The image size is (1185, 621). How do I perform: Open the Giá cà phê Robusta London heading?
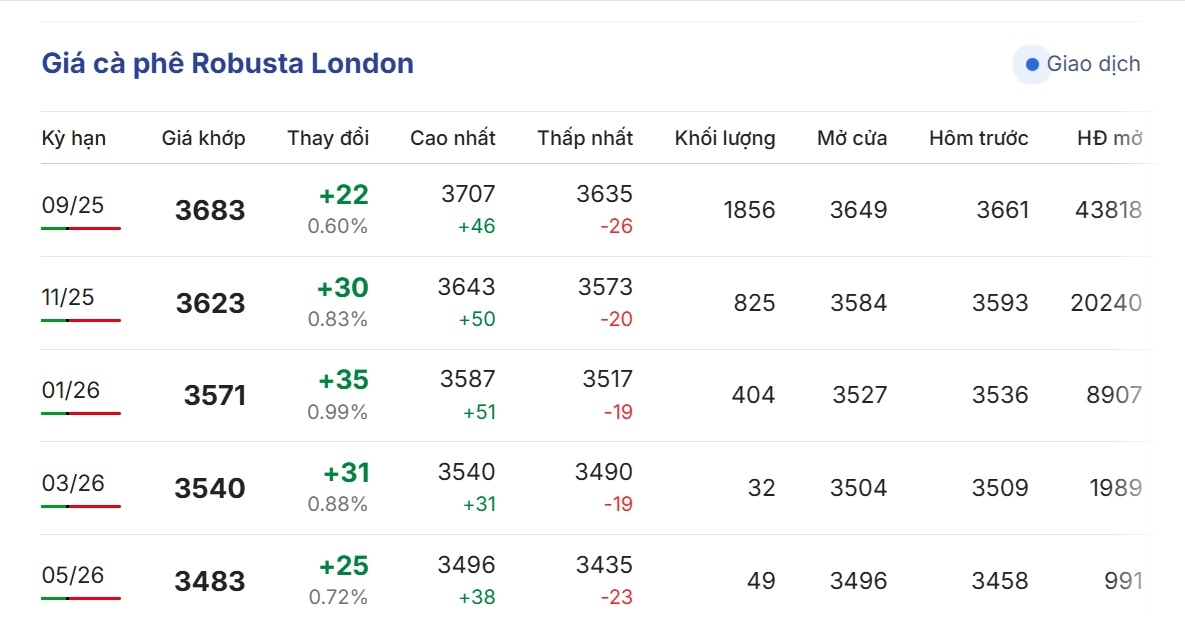(x=227, y=63)
